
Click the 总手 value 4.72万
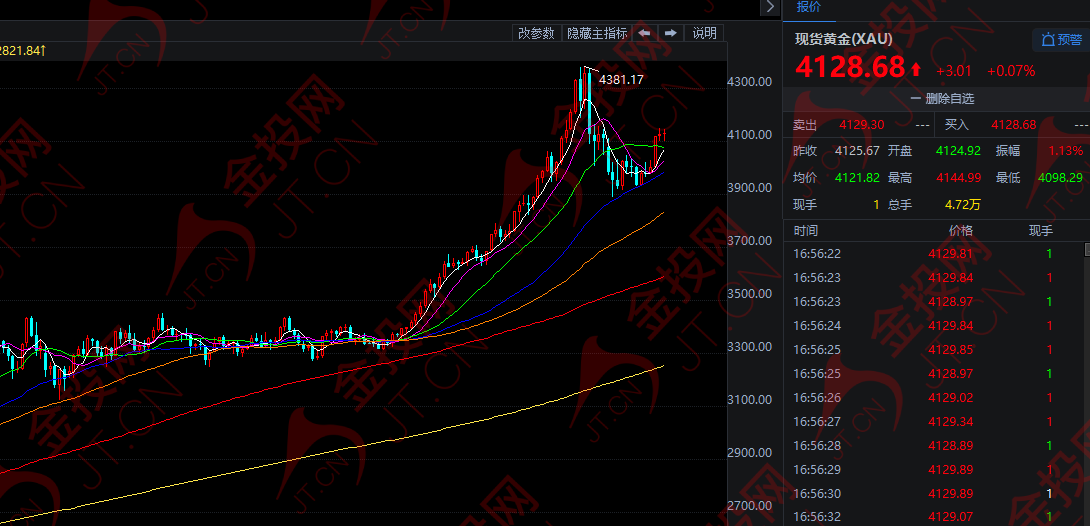(963, 205)
